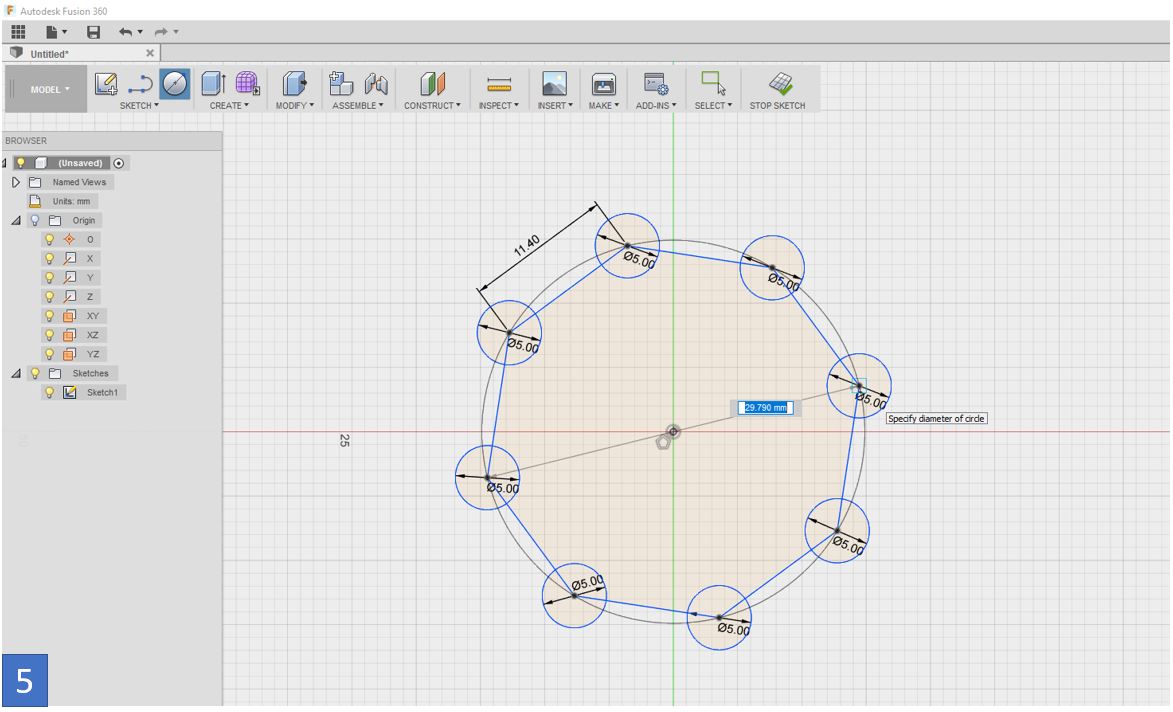Click the Insert image icon
The image size is (1173, 712).
click(x=554, y=84)
